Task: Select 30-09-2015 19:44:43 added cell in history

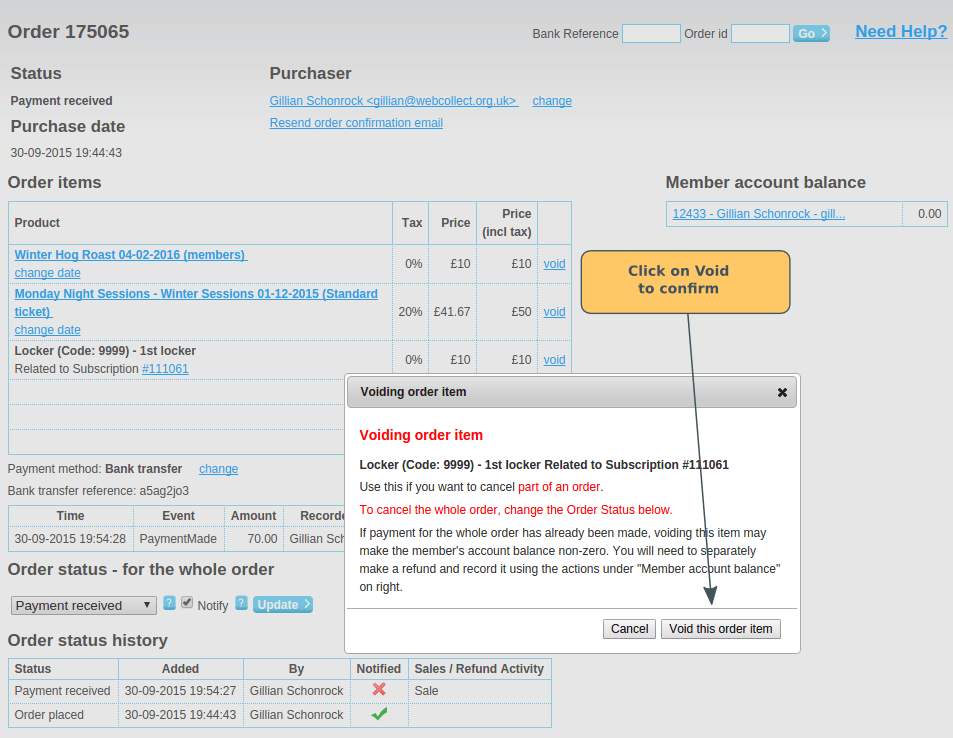Action: 181,715
